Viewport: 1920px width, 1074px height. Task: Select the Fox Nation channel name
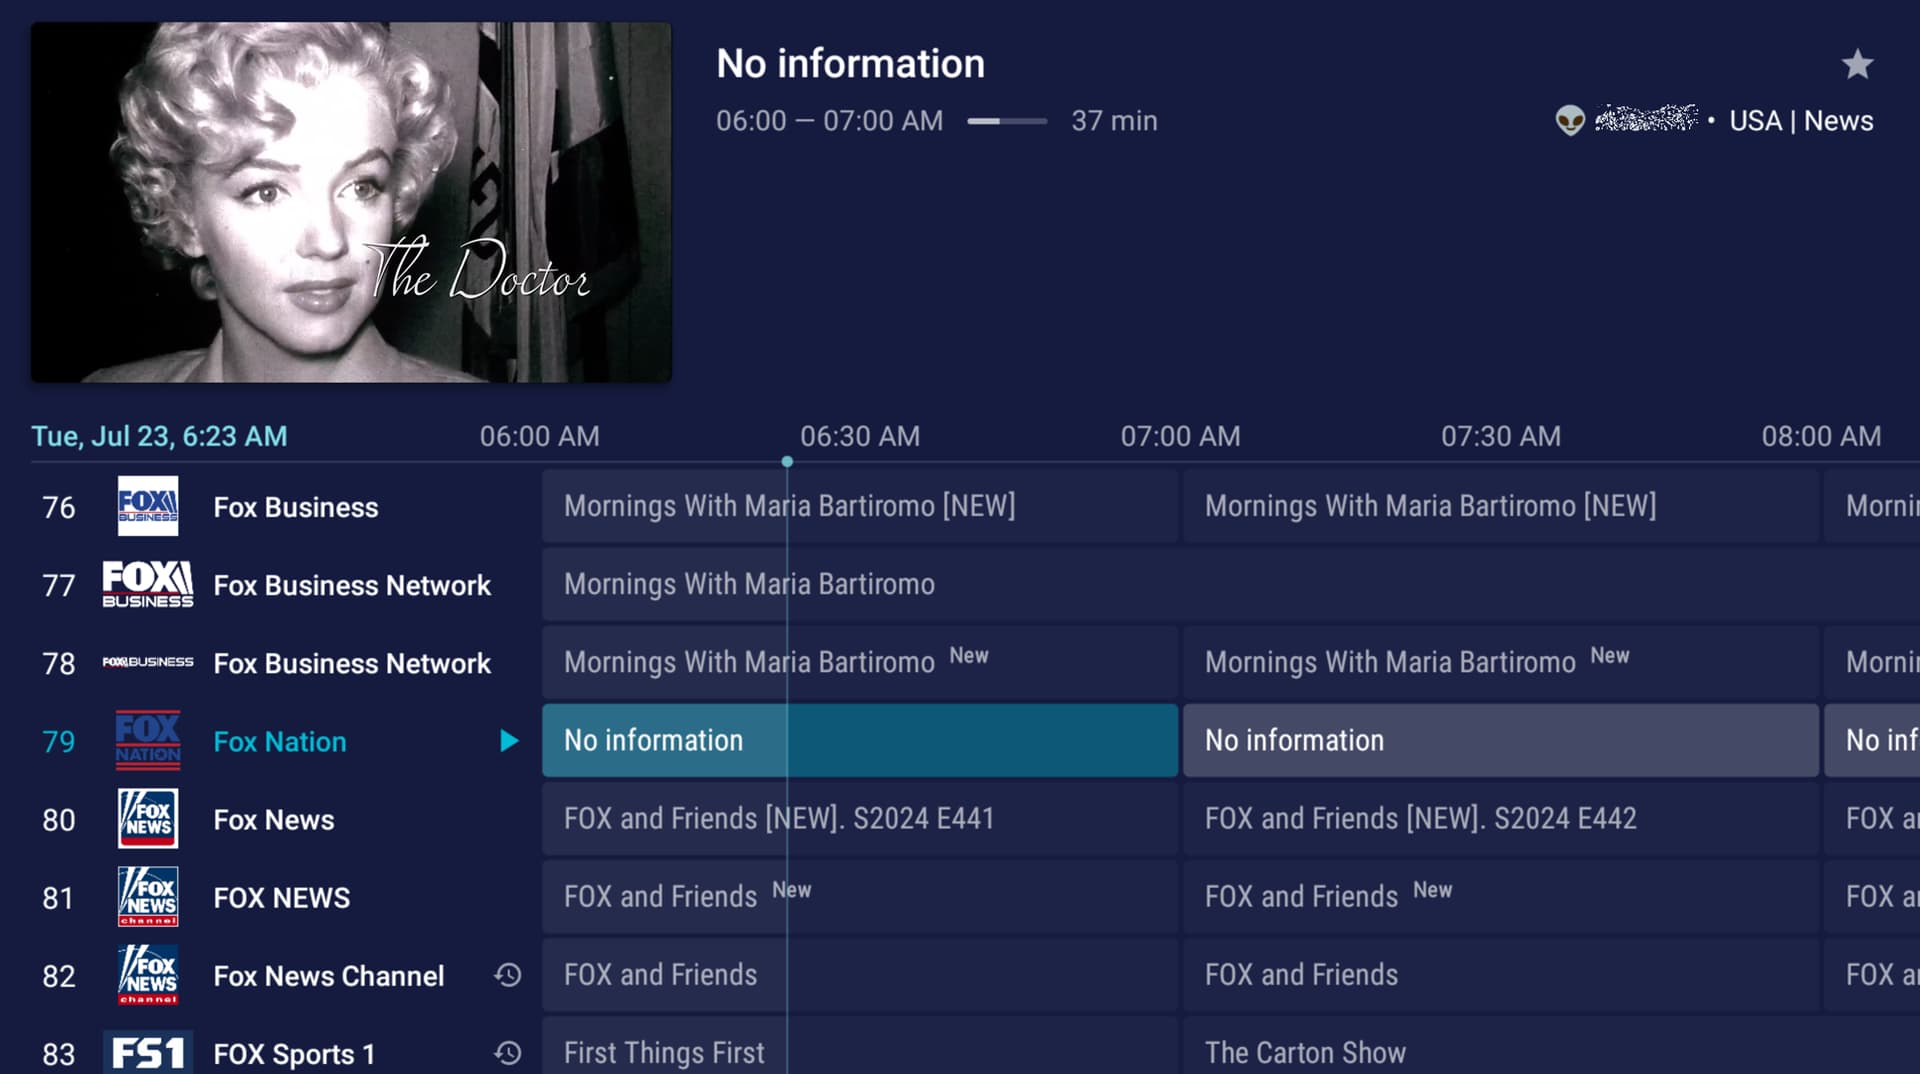click(280, 741)
